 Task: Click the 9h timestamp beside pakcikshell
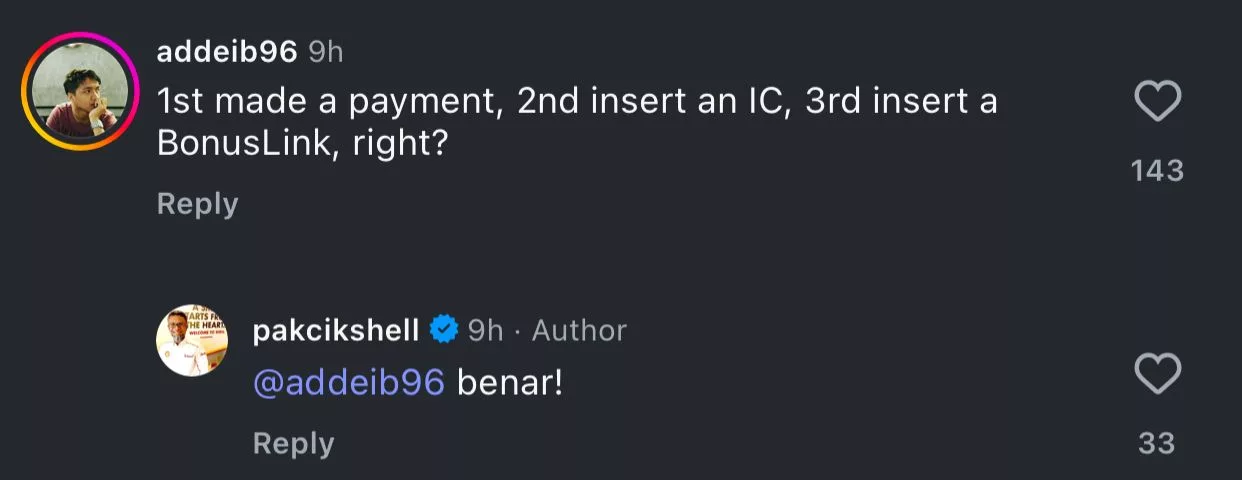486,330
